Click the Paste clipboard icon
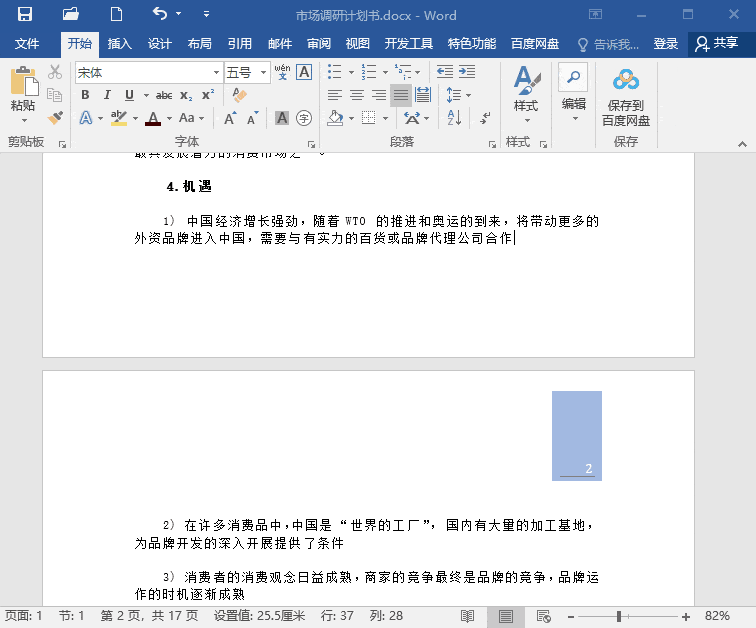Image resolution: width=756 pixels, height=628 pixels. 24,82
